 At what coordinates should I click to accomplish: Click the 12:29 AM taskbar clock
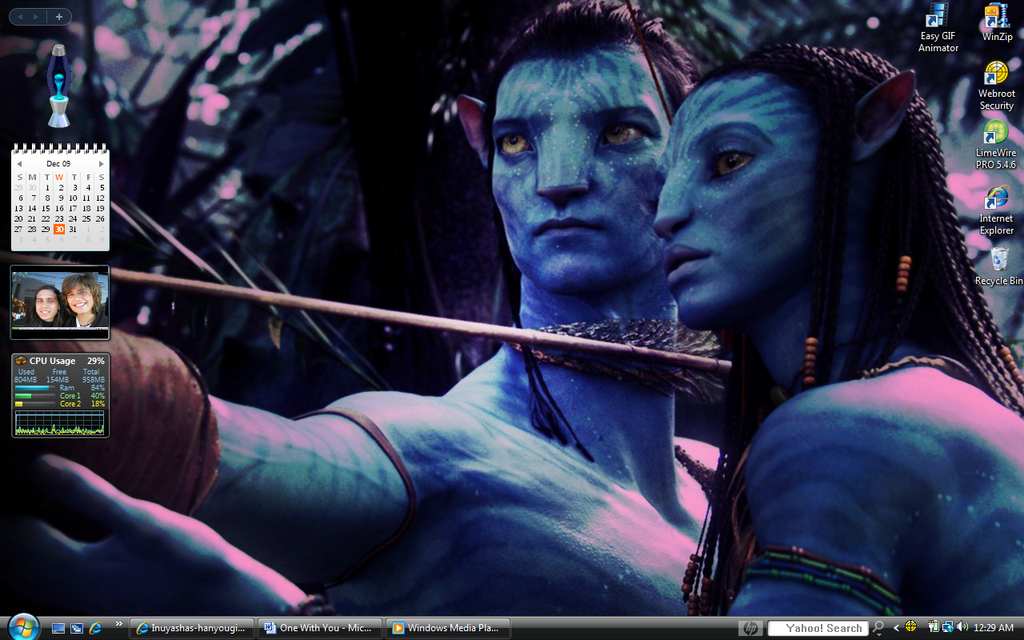(x=993, y=628)
